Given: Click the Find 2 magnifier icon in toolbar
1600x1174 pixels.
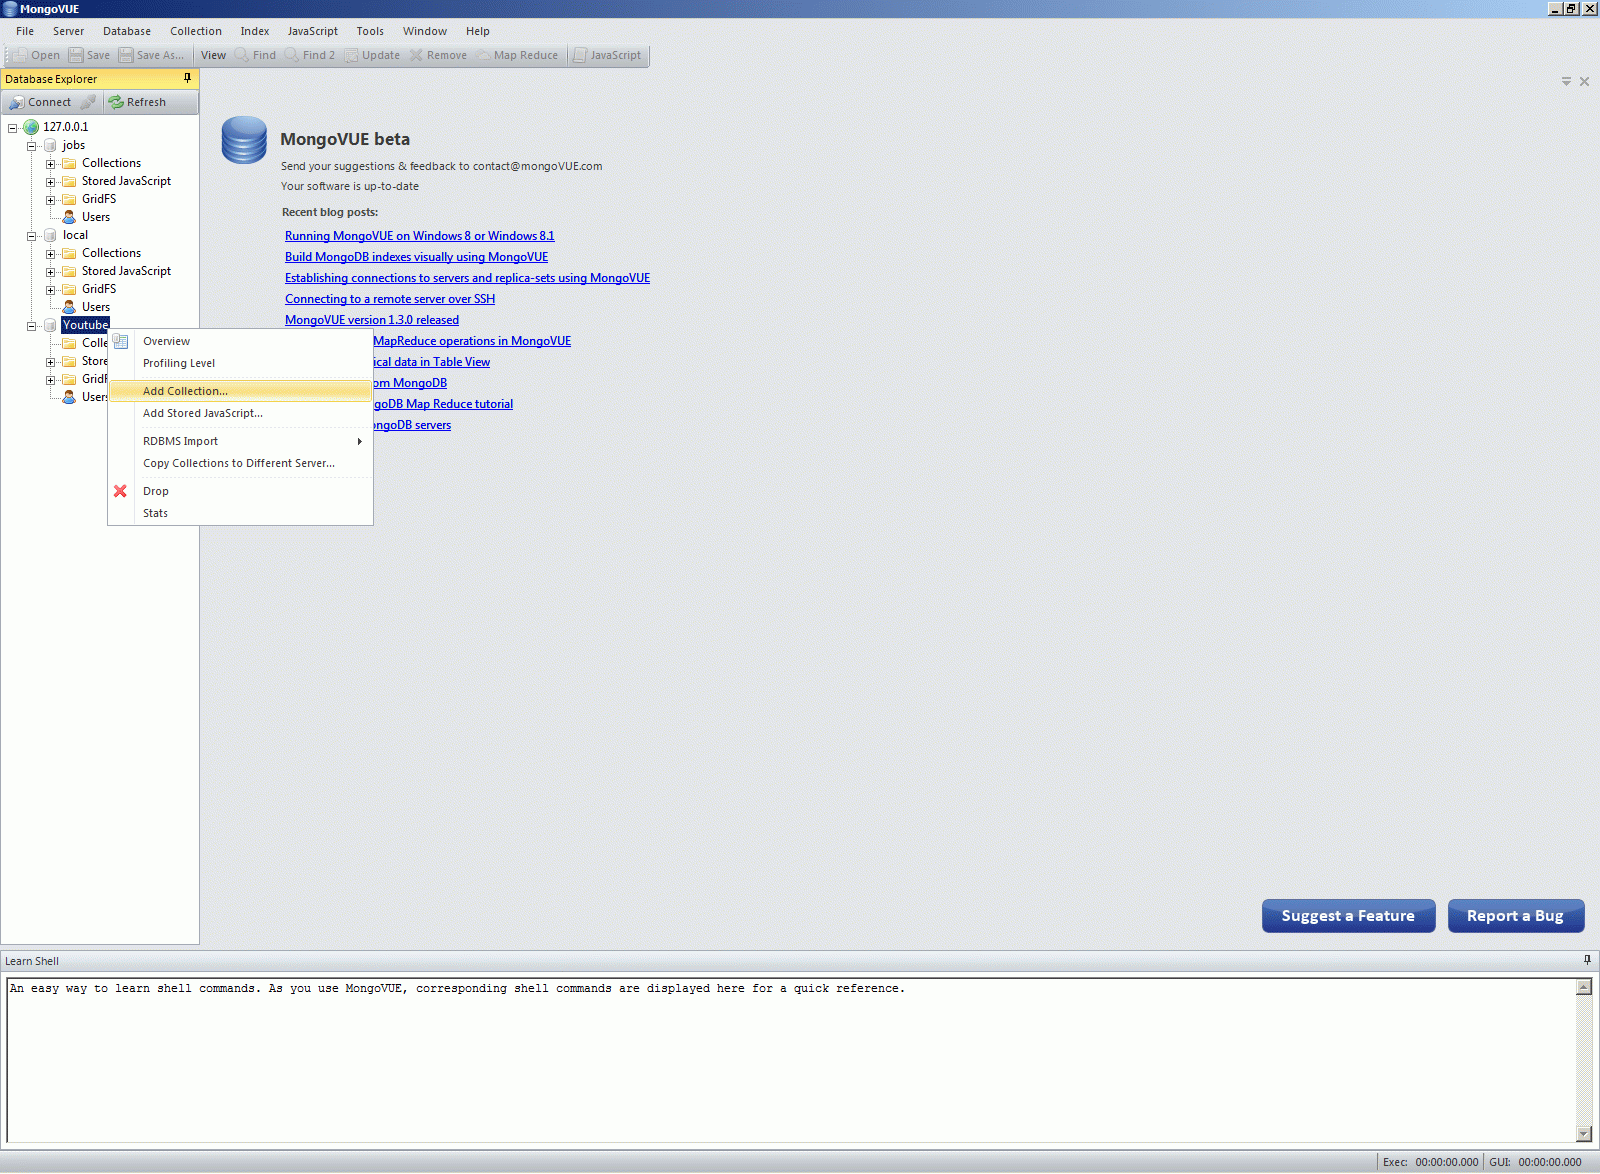Looking at the screenshot, I should tap(291, 55).
